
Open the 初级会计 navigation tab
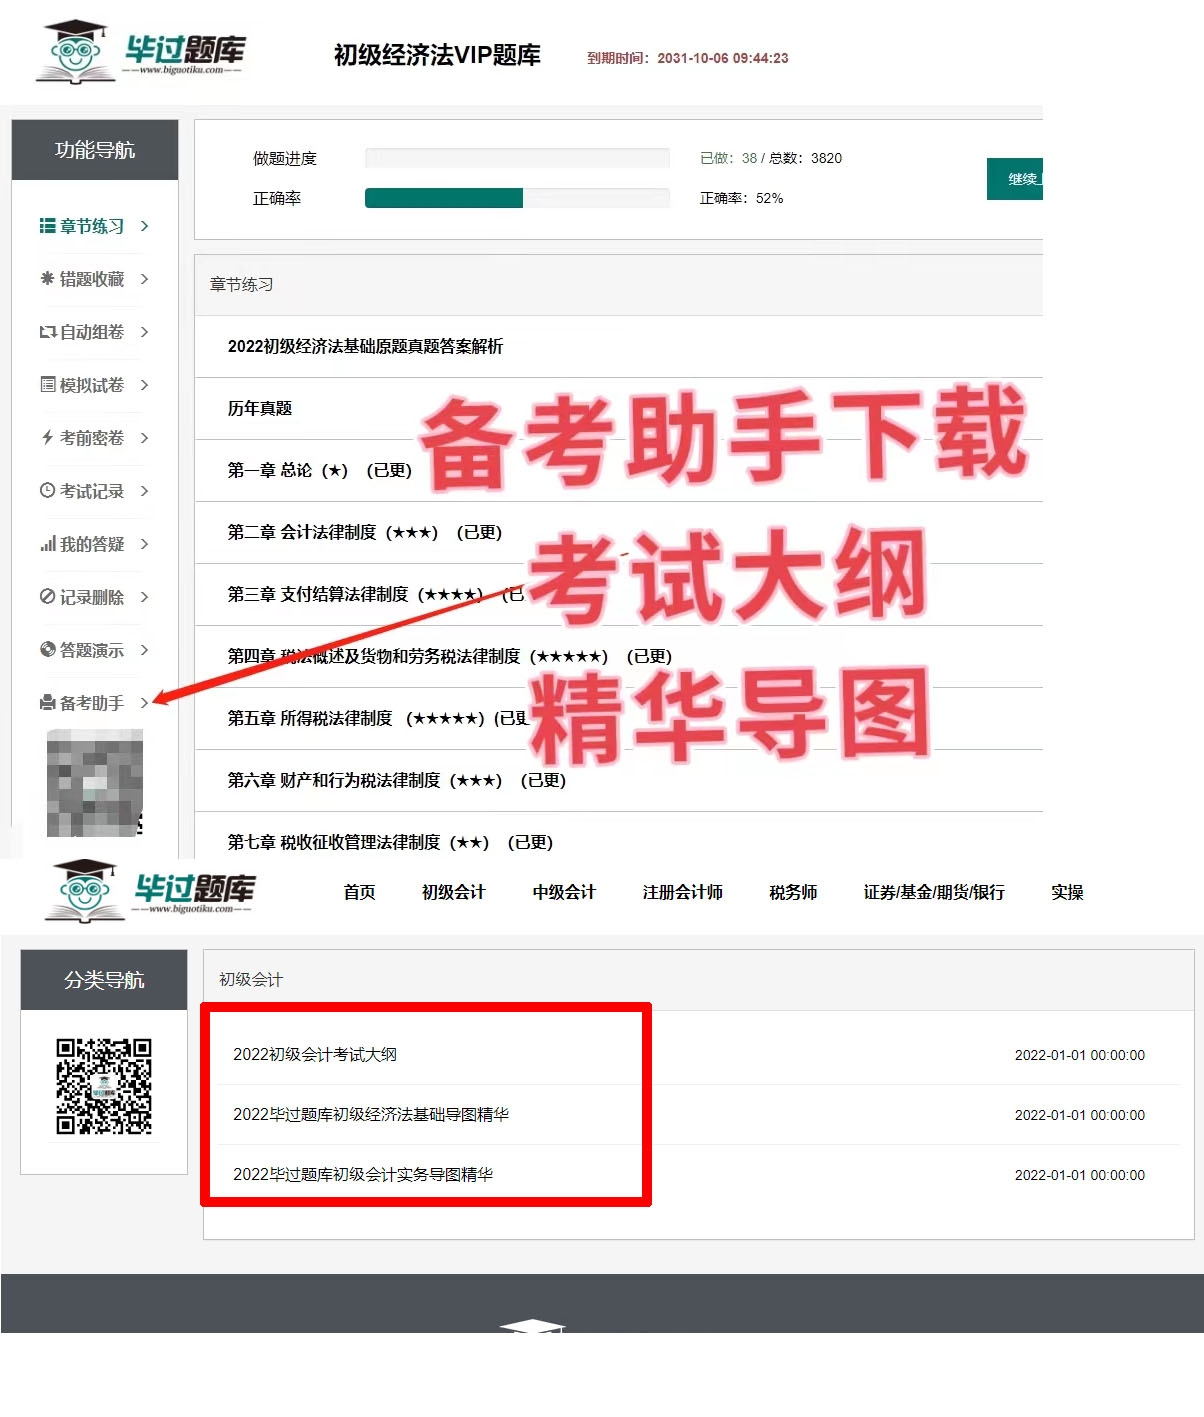[453, 892]
